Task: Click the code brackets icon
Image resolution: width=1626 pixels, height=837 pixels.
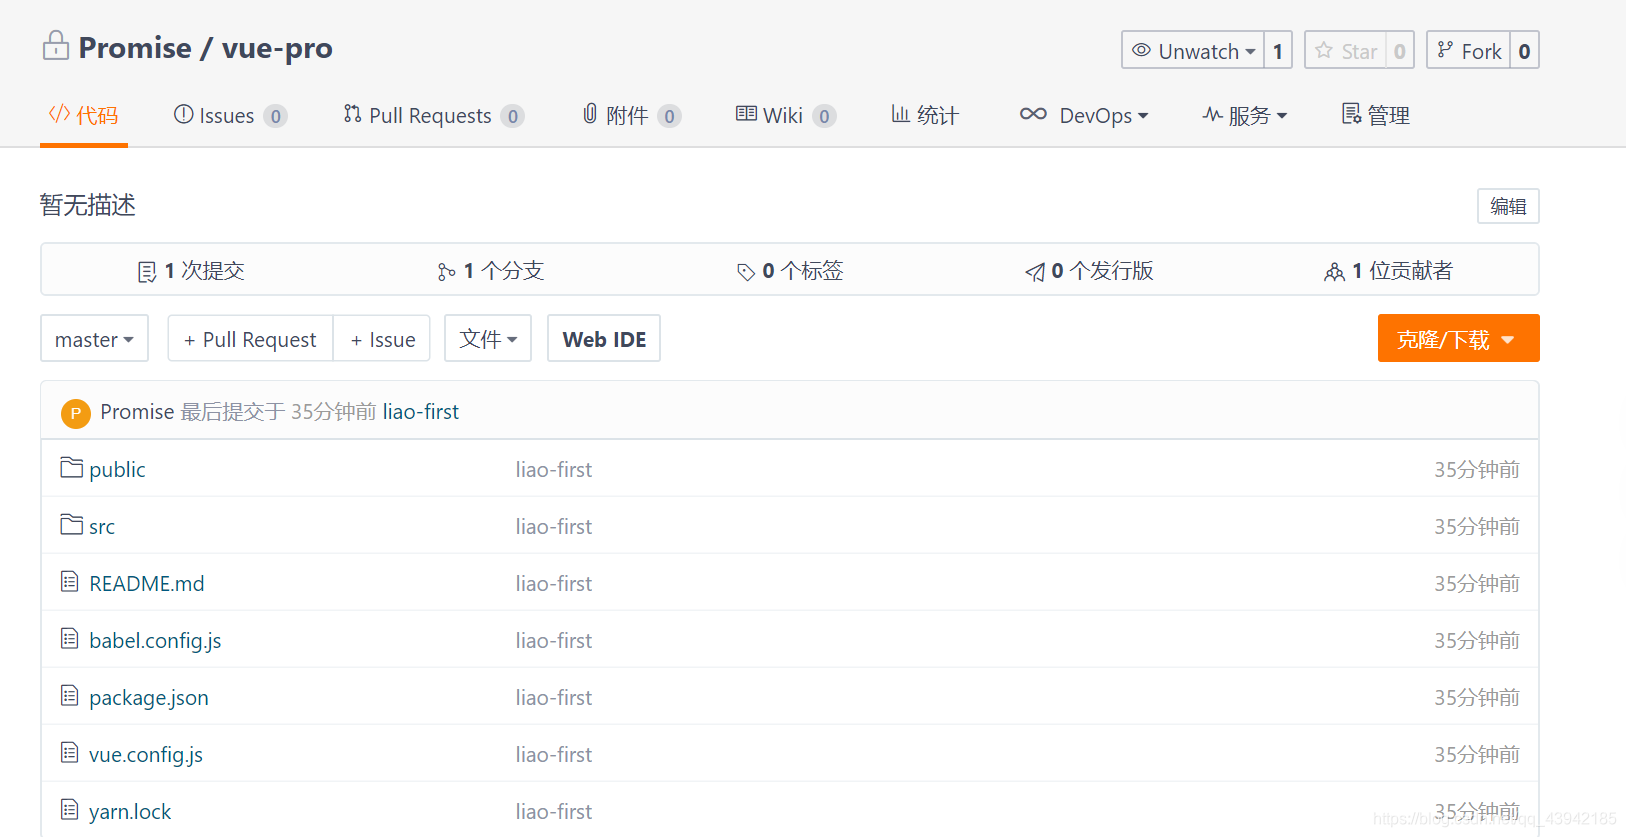Action: pos(59,114)
